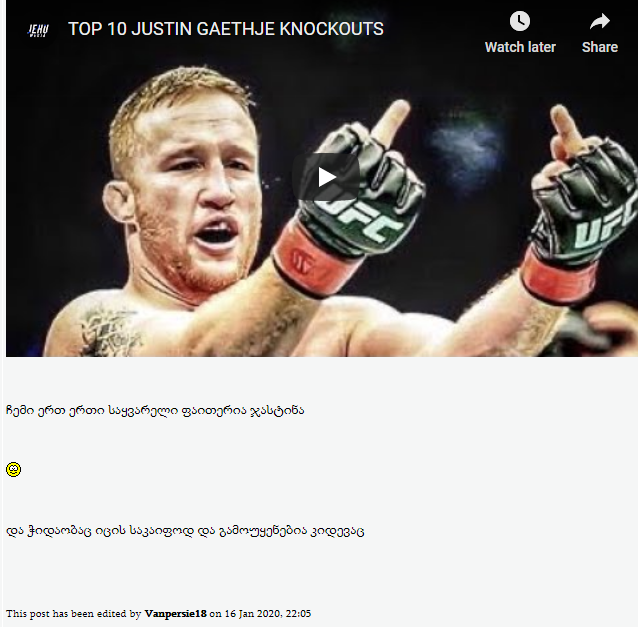
Task: Play the Justin Gaethje knockouts video
Action: click(x=326, y=177)
